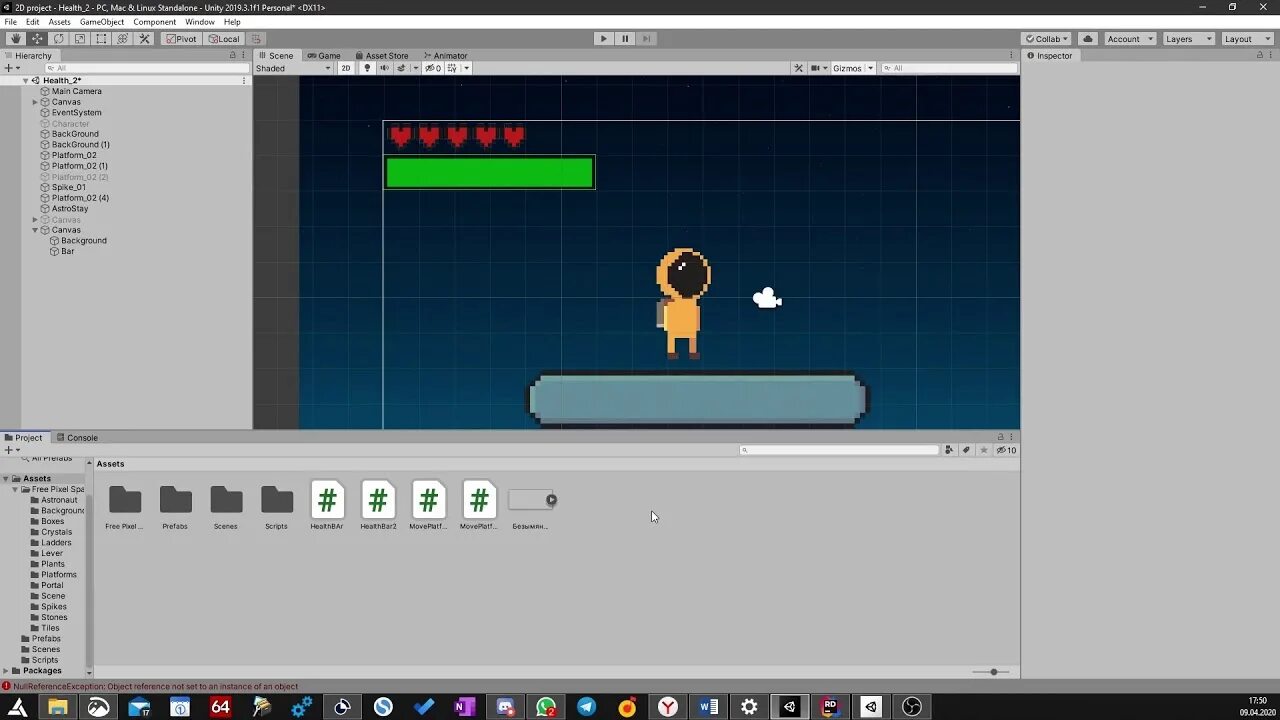This screenshot has height=720, width=1280.
Task: Open the Layout dropdown
Action: coord(1246,39)
